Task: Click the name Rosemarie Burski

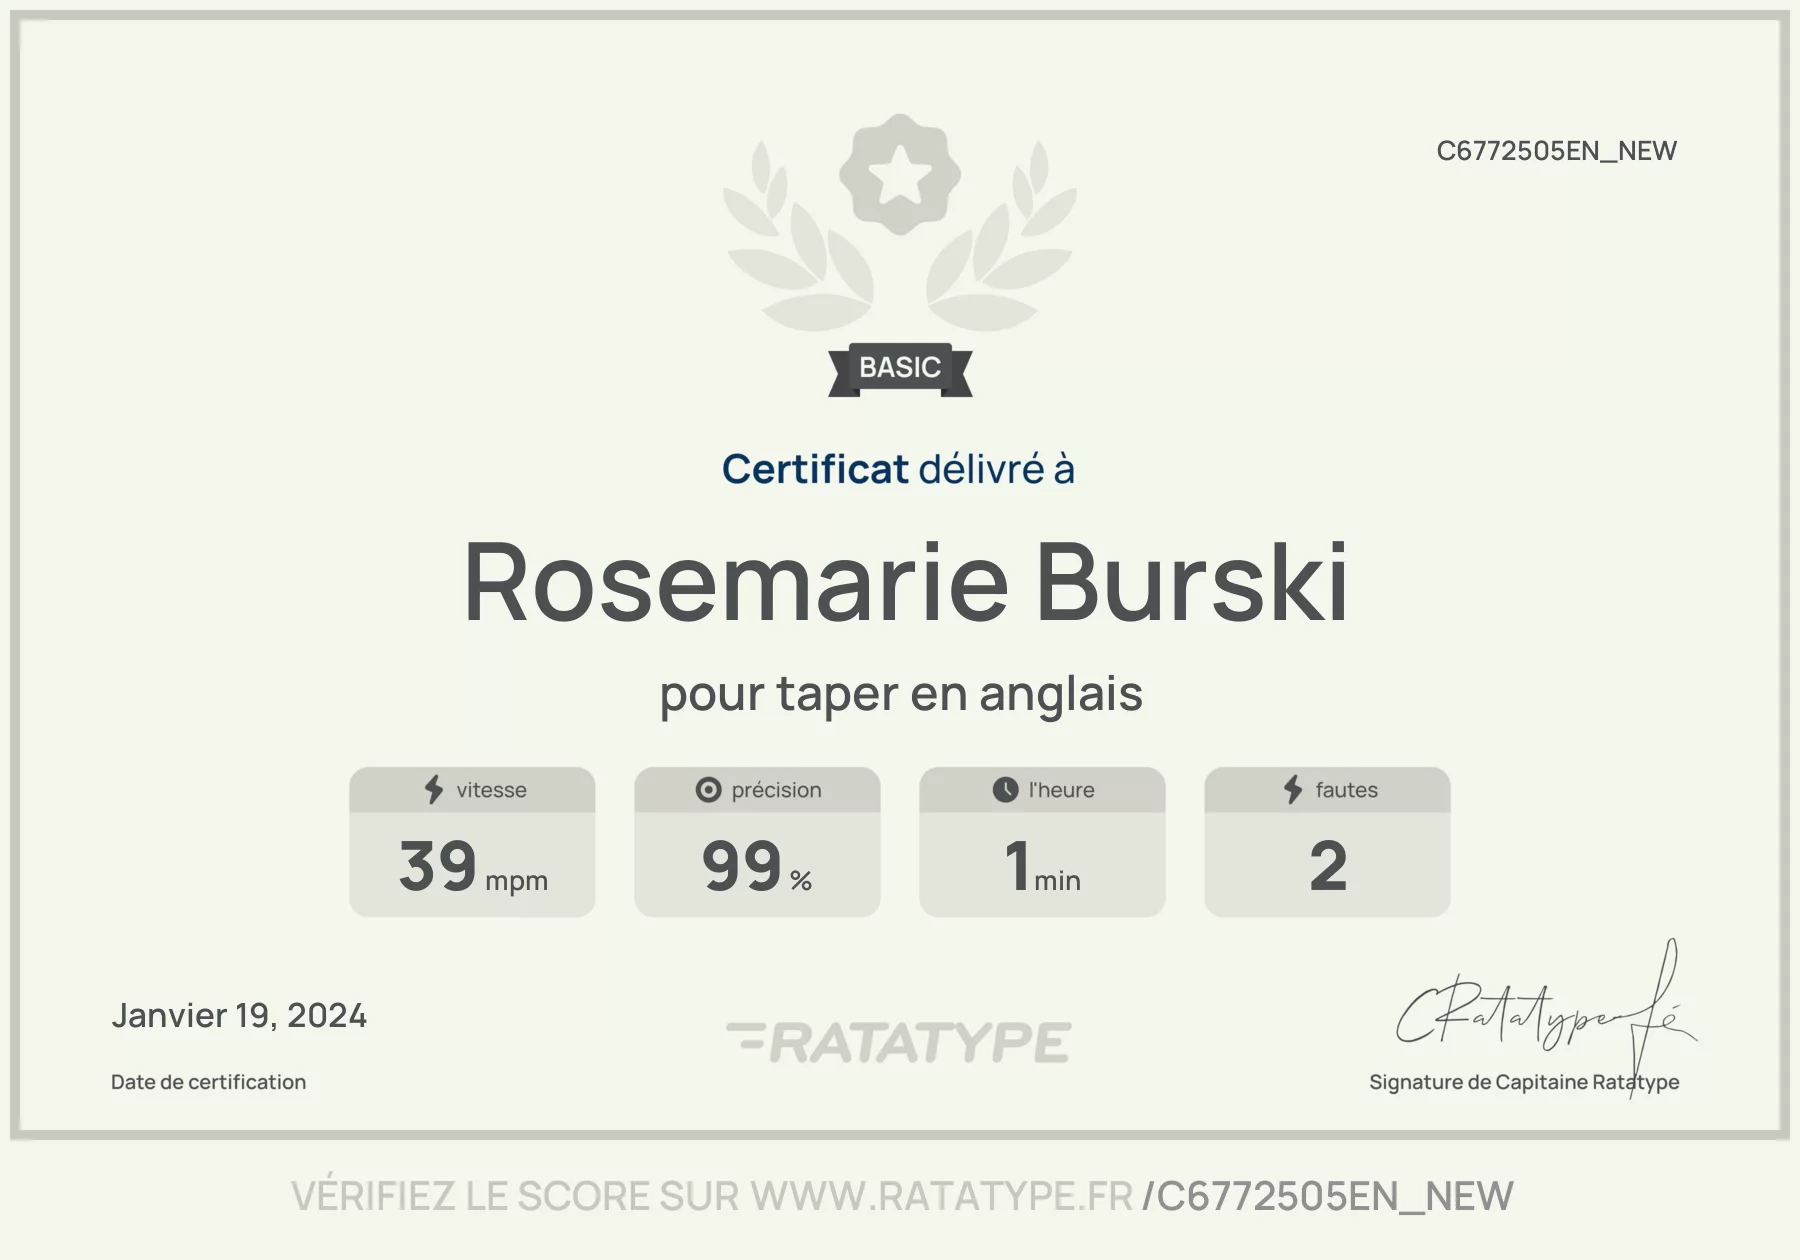Action: 906,583
